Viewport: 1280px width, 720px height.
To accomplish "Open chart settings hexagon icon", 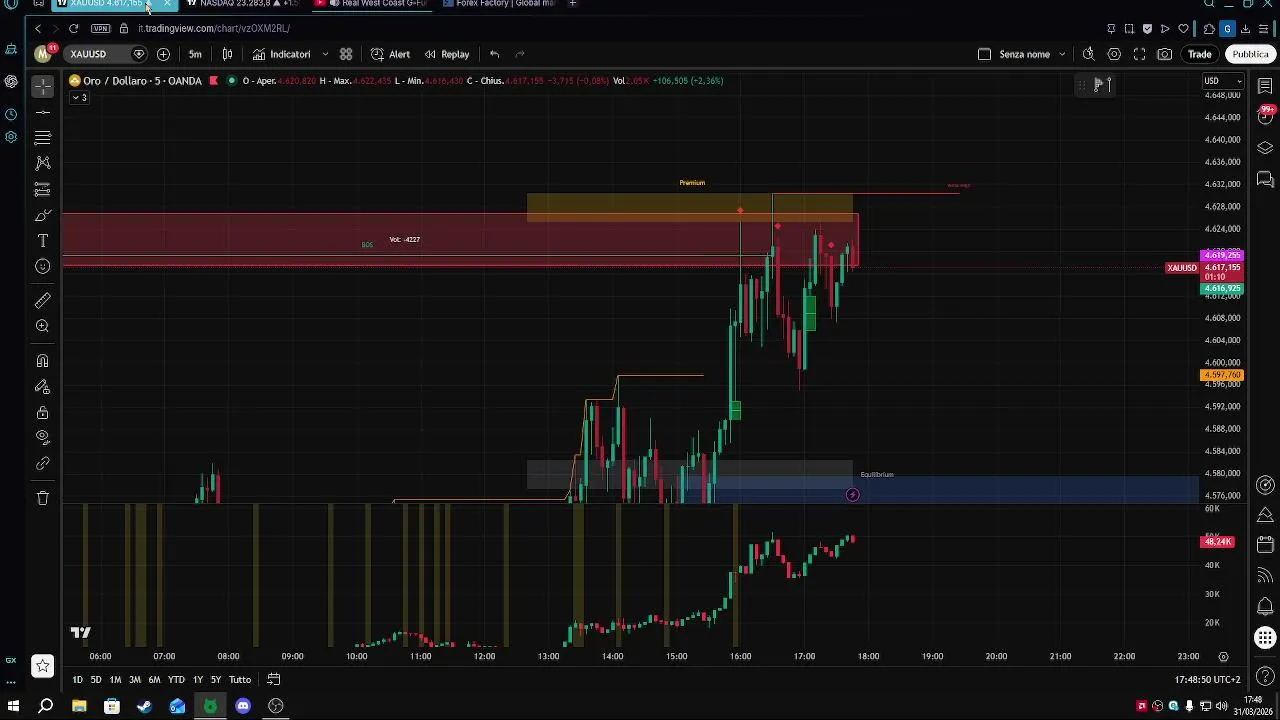I will pyautogui.click(x=1114, y=54).
